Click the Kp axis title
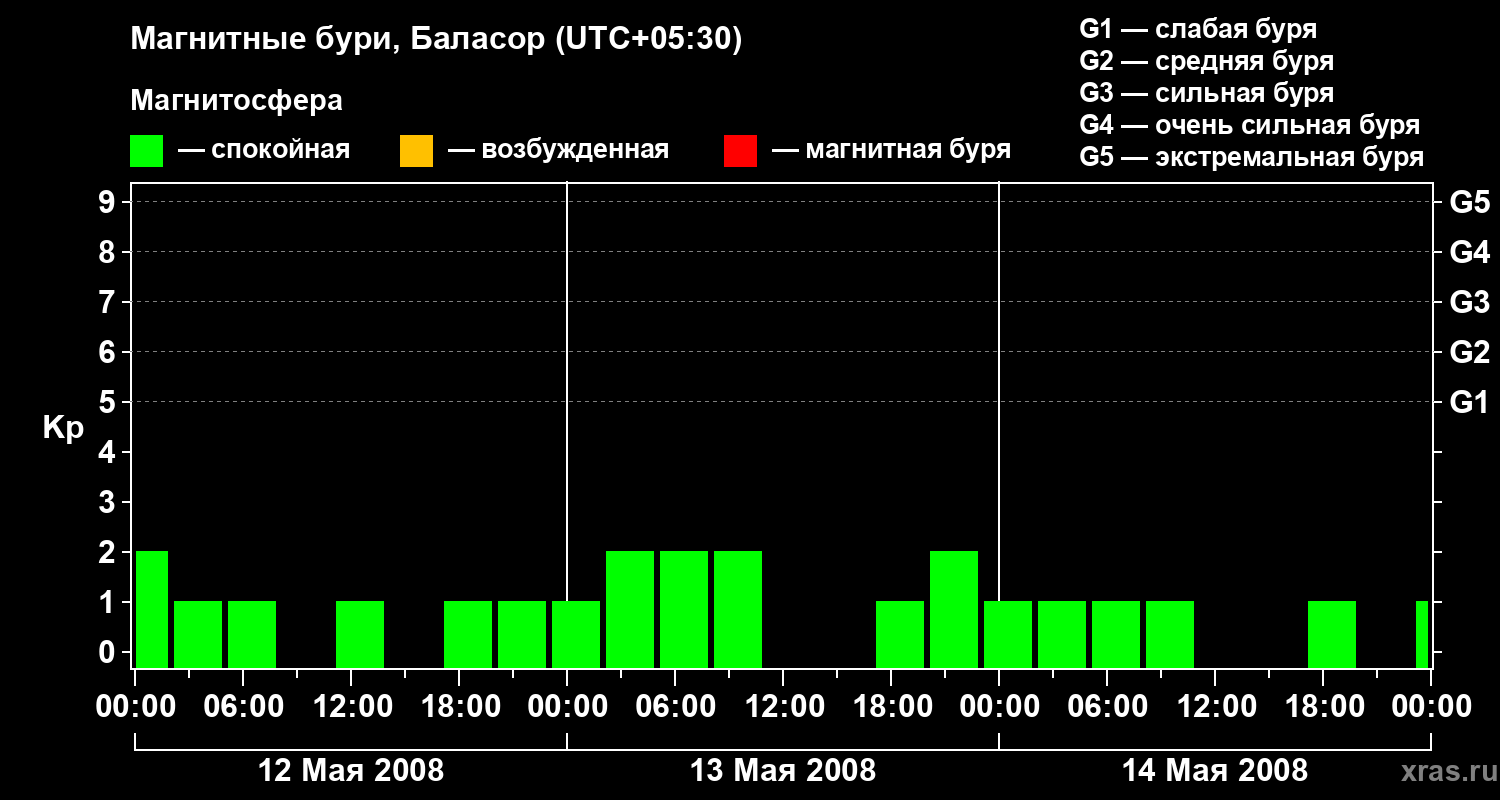The height and width of the screenshot is (800, 1500). (63, 429)
